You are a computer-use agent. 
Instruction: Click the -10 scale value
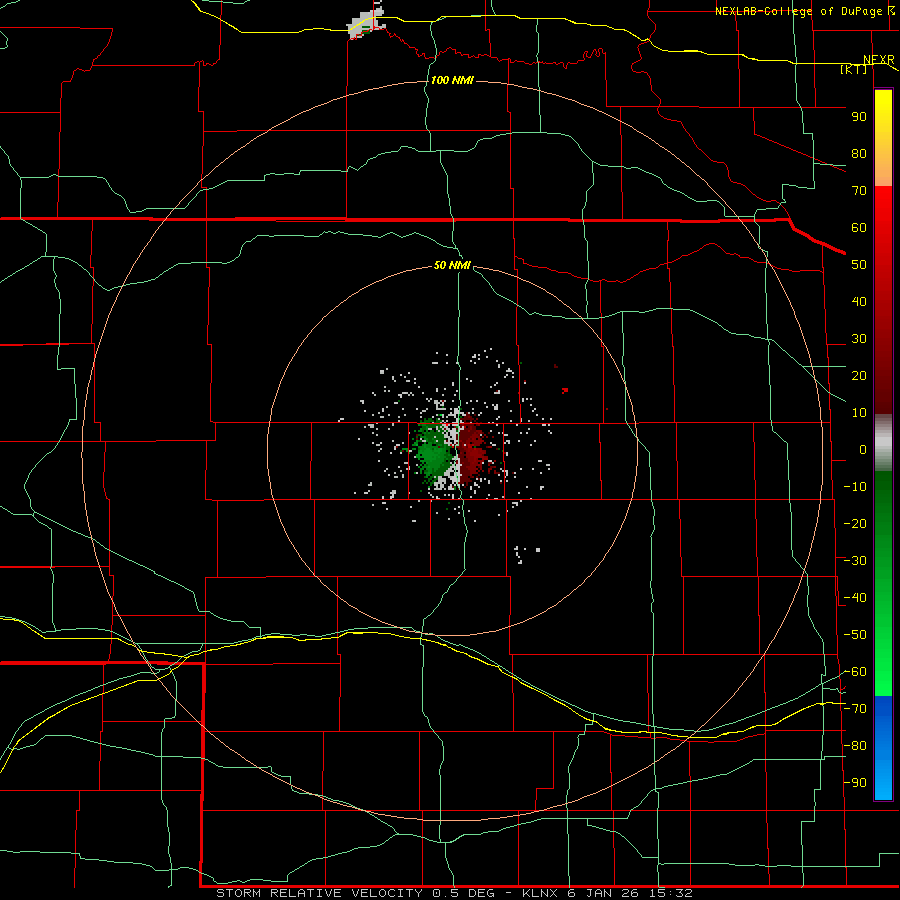pos(855,487)
